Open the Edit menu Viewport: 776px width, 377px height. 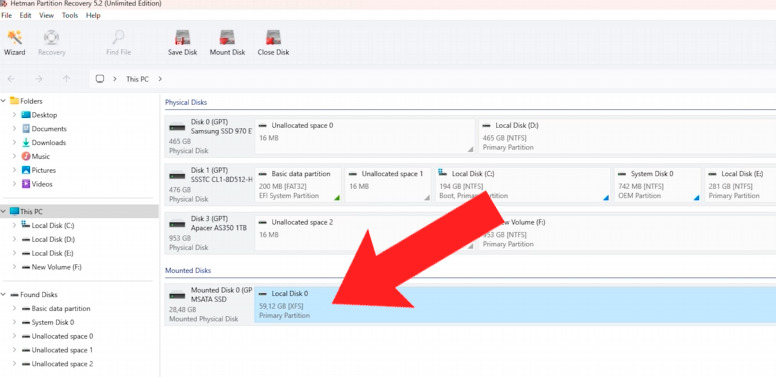(x=25, y=15)
